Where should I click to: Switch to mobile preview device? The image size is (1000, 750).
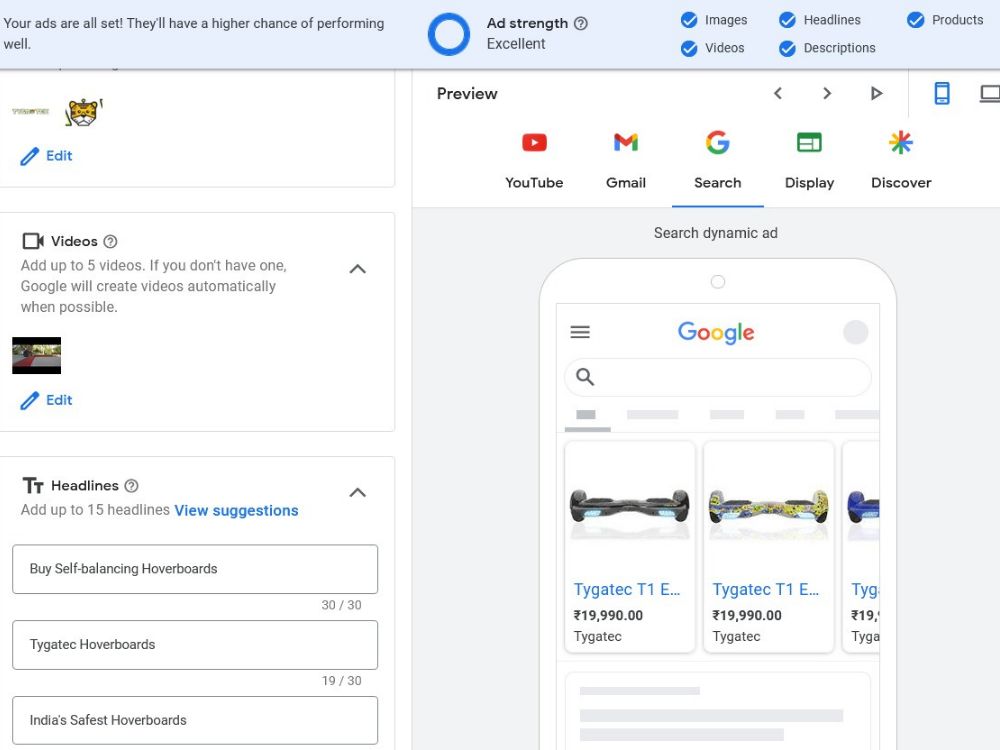click(x=942, y=94)
